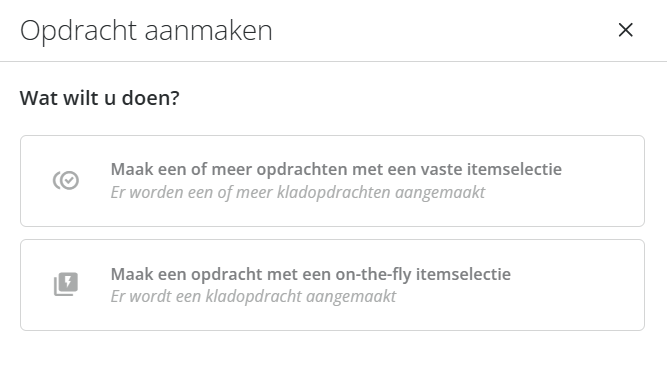This screenshot has height=366, width=667.
Task: Click the vaste itemselectie checkmark icon
Action: [66, 180]
